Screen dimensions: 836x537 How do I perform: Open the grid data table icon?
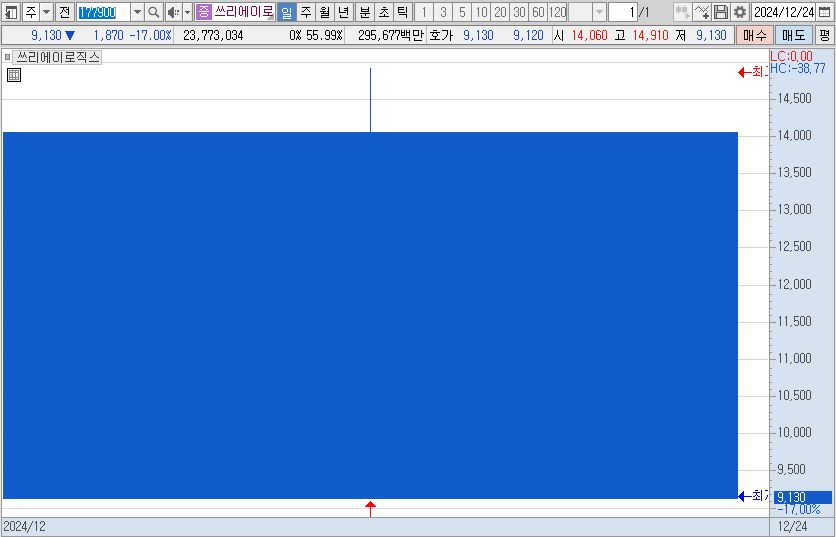(14, 75)
